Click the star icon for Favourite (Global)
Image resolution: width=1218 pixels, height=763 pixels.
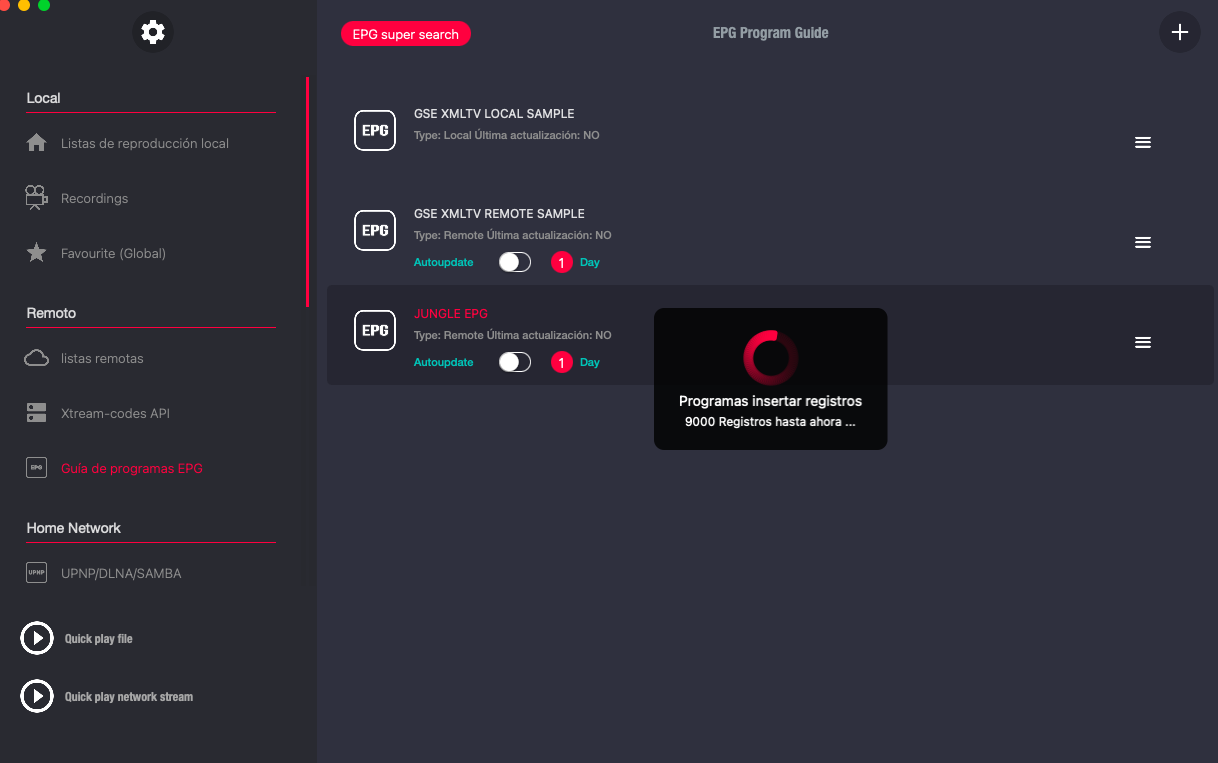pyautogui.click(x=37, y=253)
